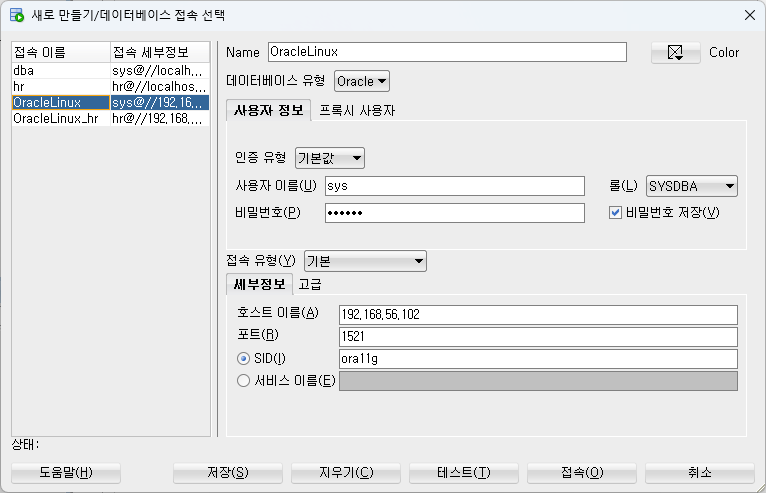The image size is (766, 493).
Task: Click the 접속 이름 column header
Action: tap(61, 52)
